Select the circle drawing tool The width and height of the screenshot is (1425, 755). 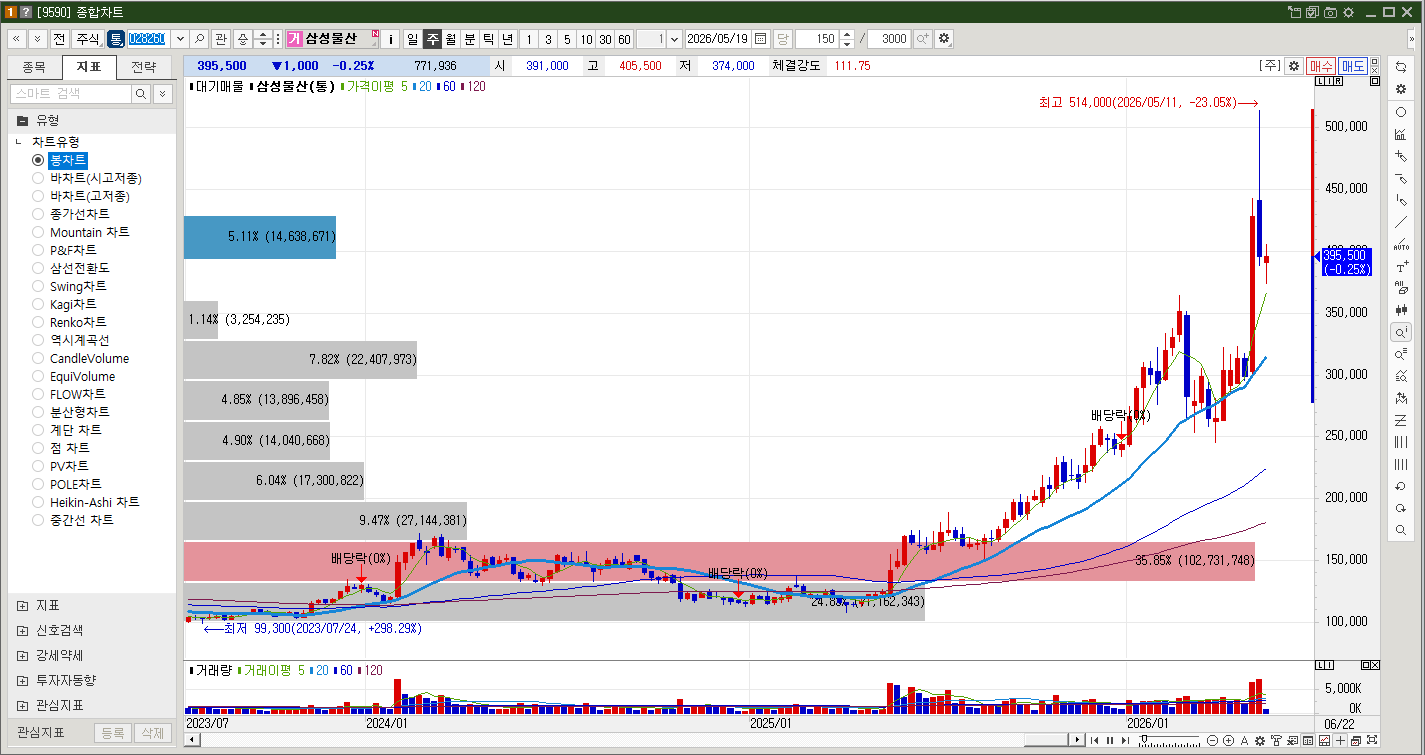[1400, 112]
